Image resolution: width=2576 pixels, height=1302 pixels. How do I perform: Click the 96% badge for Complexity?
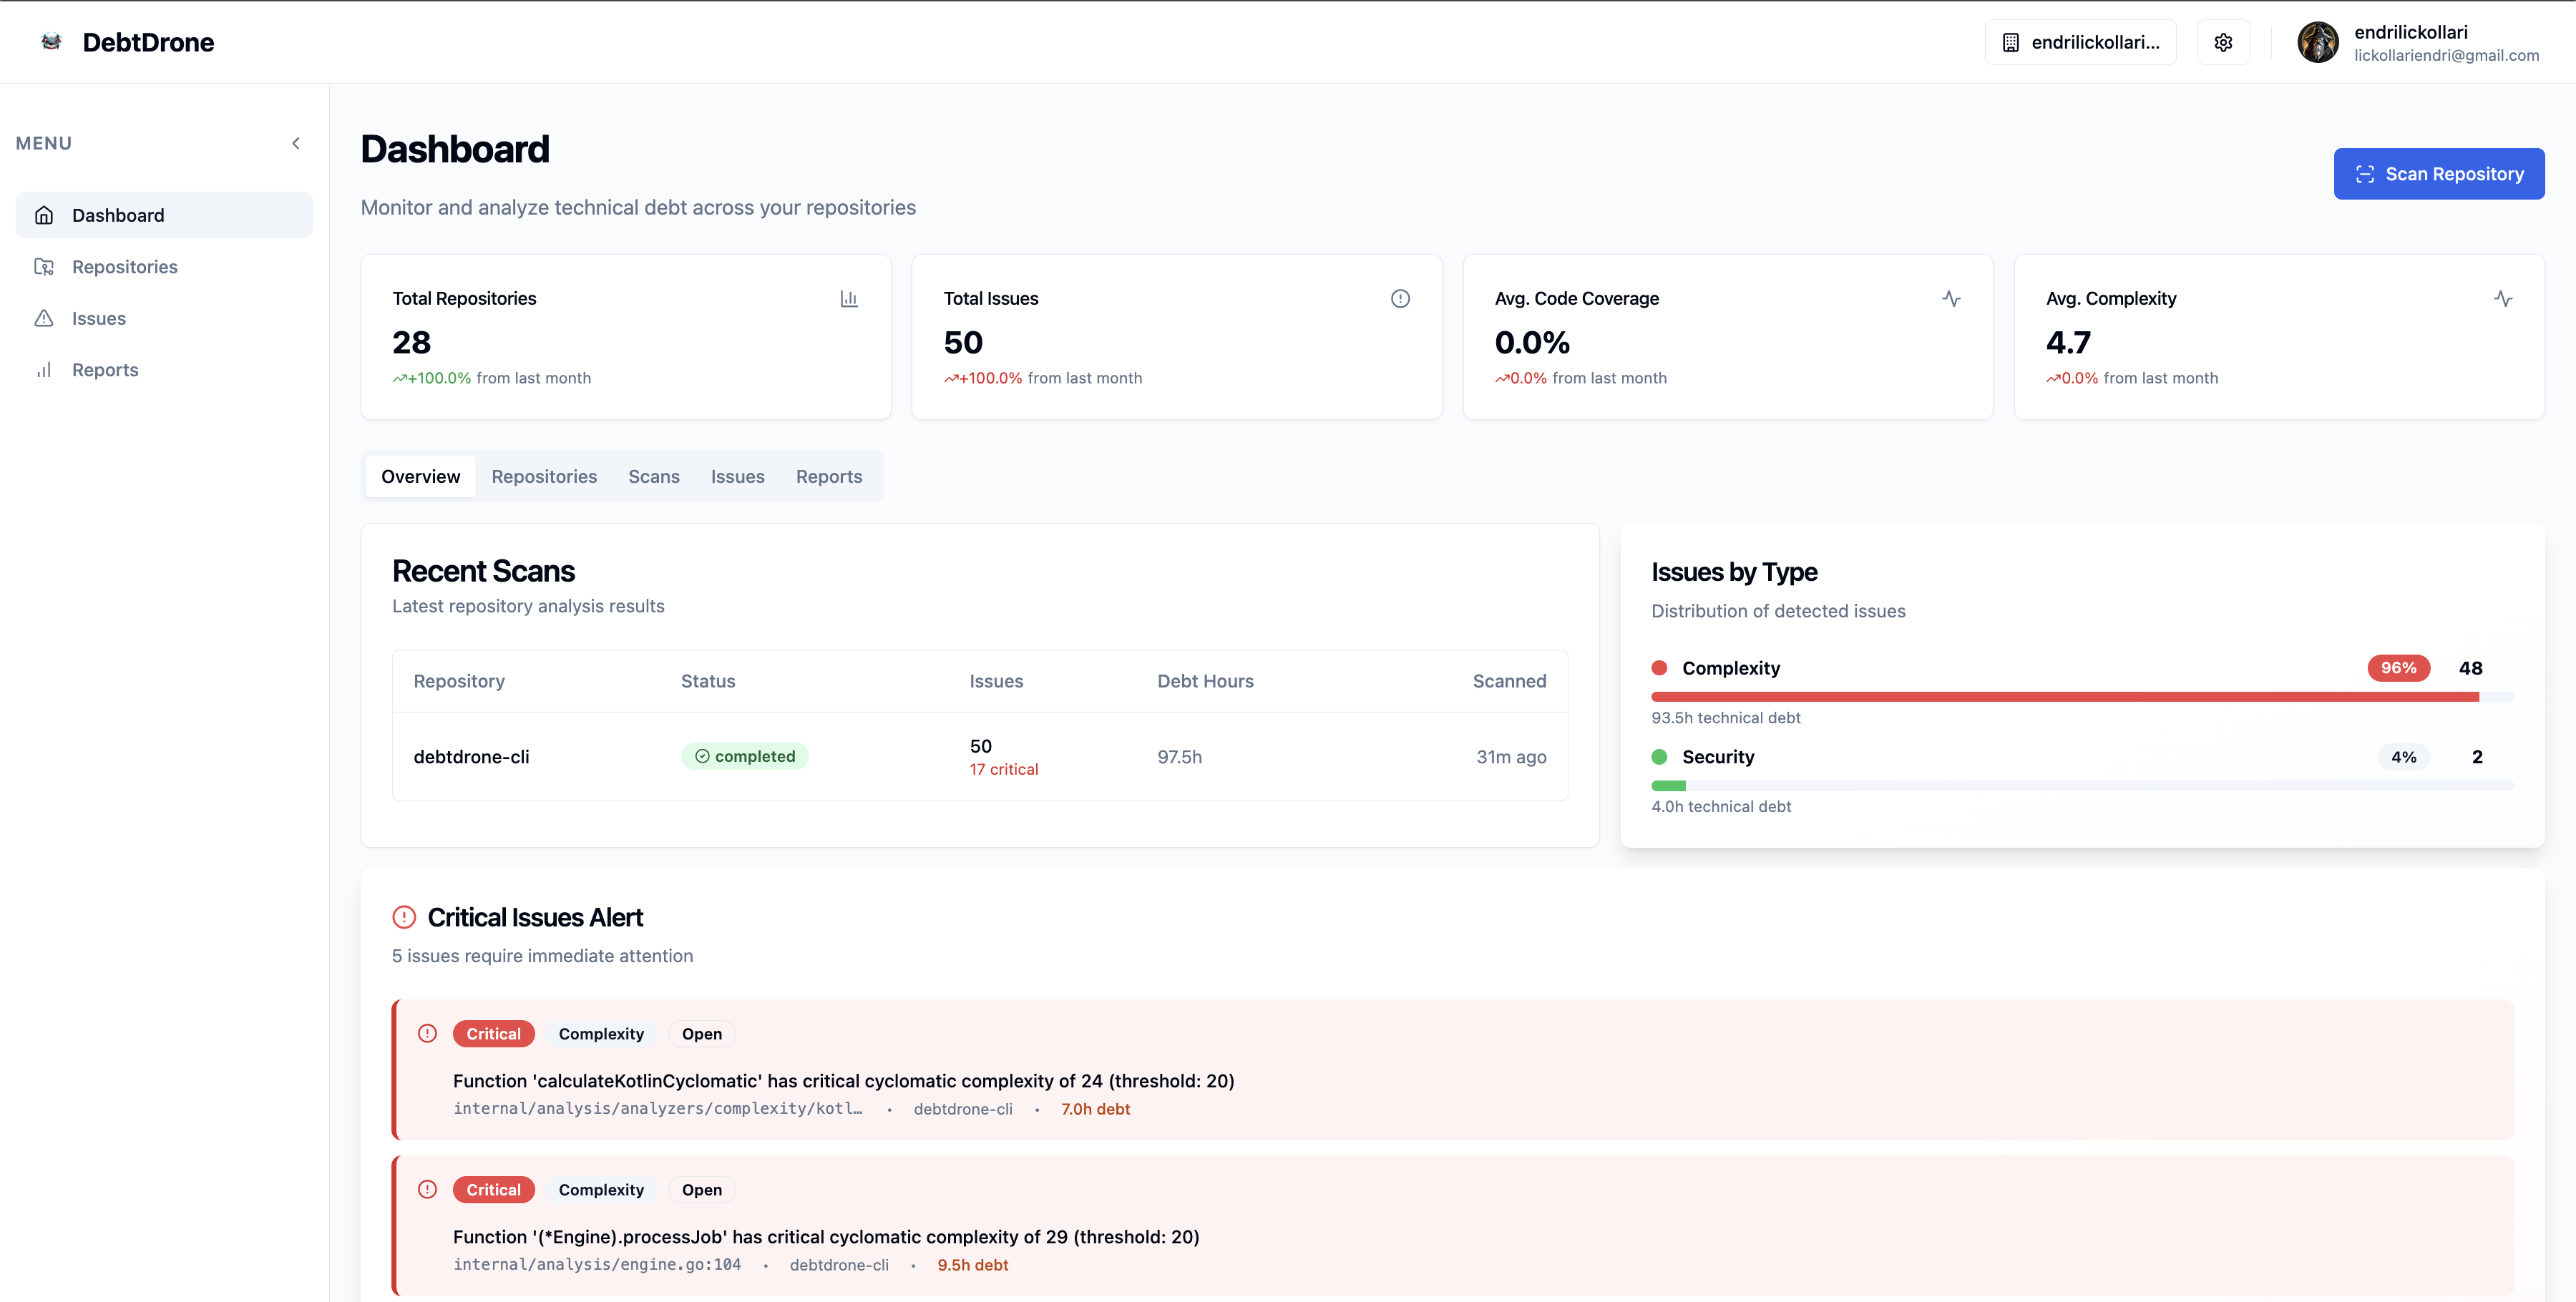2398,668
